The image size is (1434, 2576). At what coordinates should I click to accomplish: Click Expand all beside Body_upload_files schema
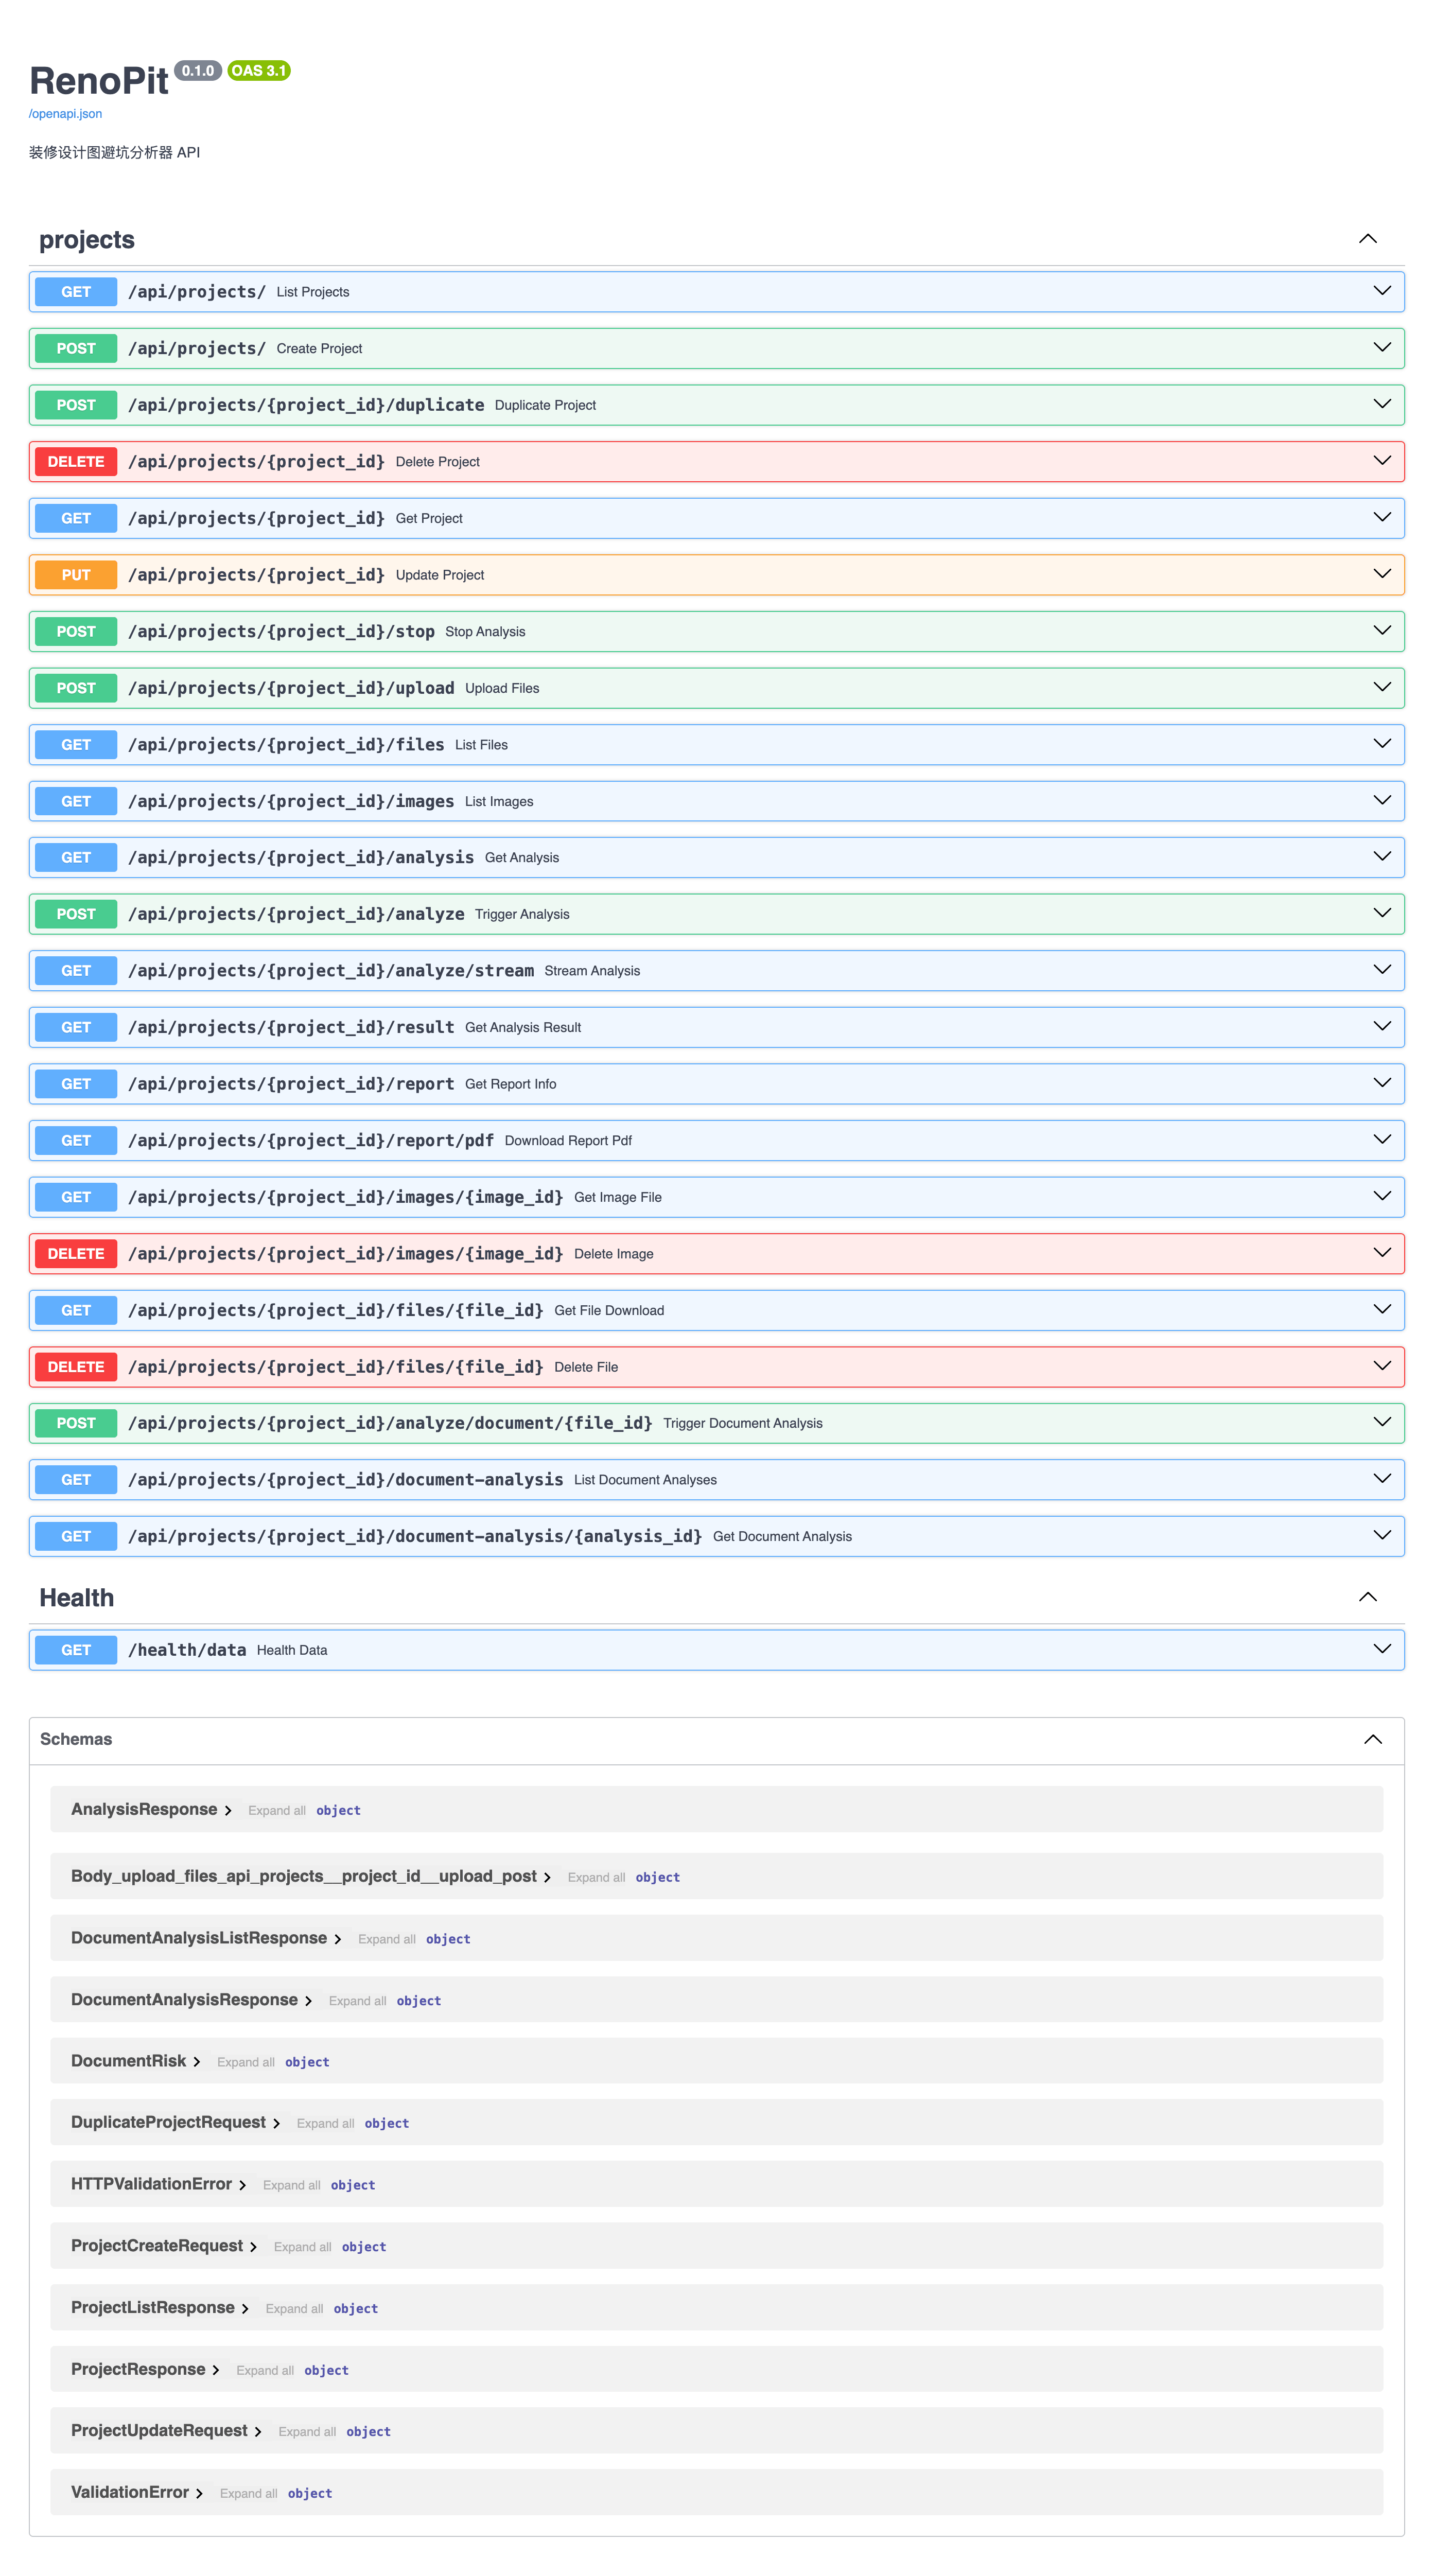click(x=596, y=1878)
